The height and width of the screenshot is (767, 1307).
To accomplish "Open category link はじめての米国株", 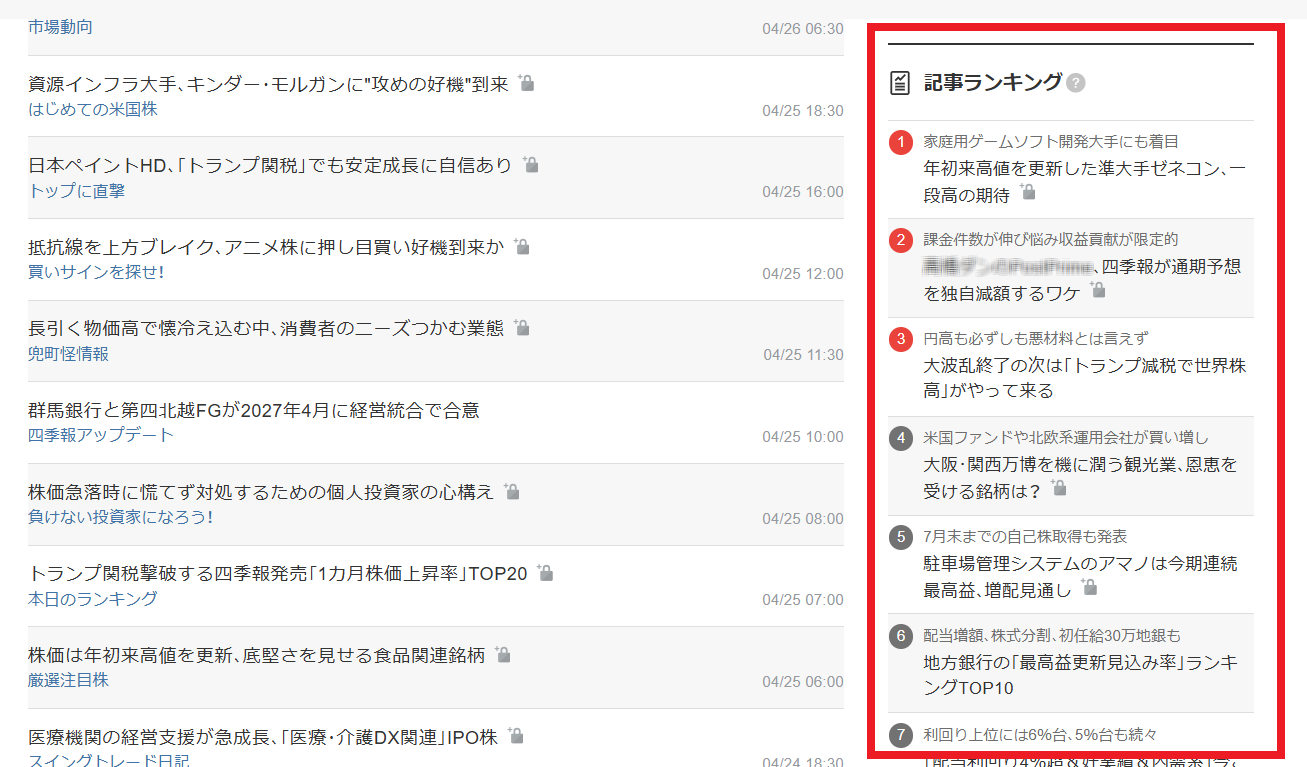I will pos(93,109).
